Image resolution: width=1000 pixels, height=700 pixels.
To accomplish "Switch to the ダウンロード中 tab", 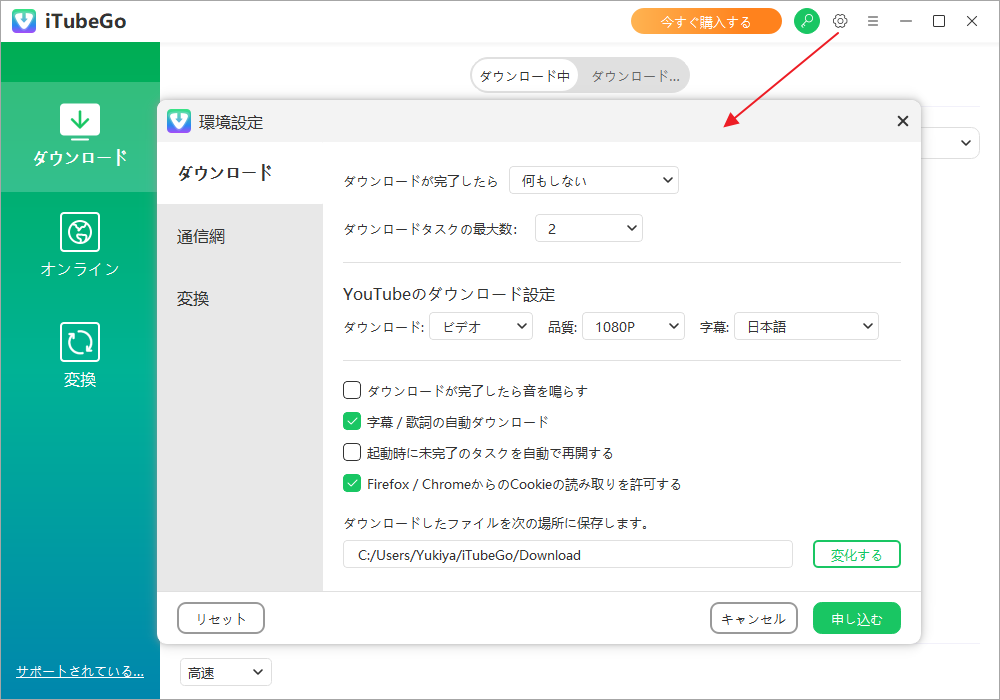I will (x=525, y=76).
